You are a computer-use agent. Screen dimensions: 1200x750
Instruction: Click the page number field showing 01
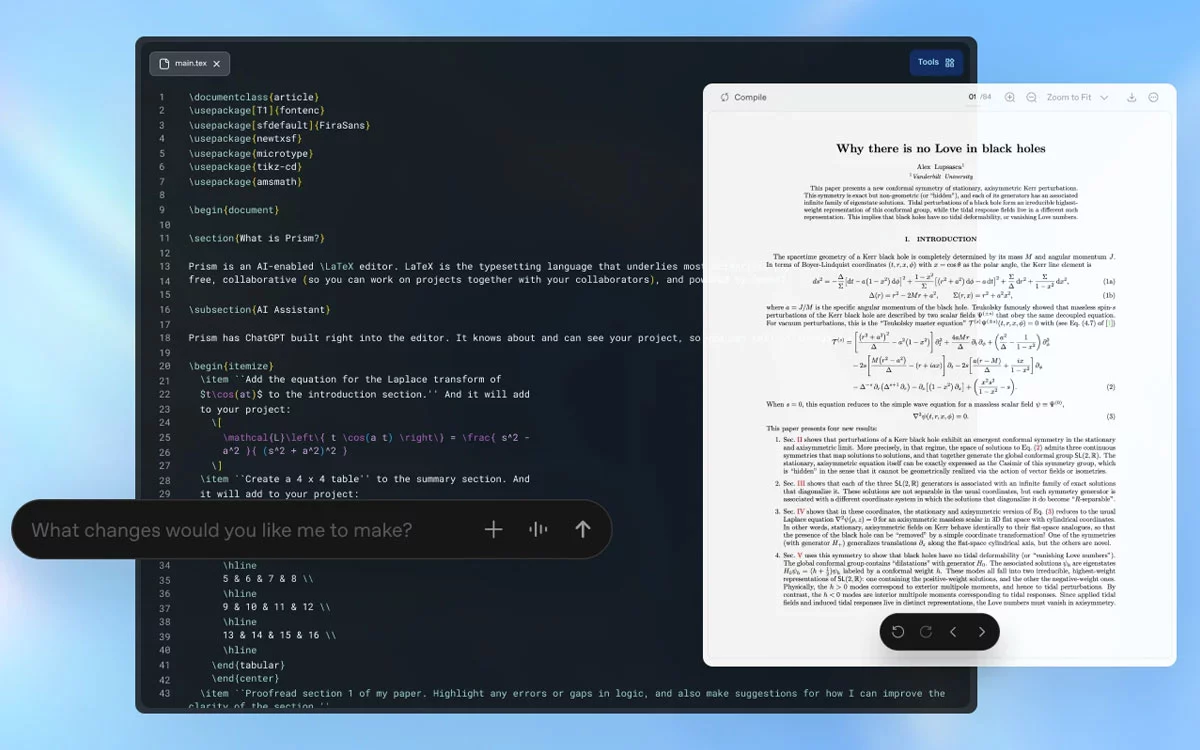tap(972, 97)
